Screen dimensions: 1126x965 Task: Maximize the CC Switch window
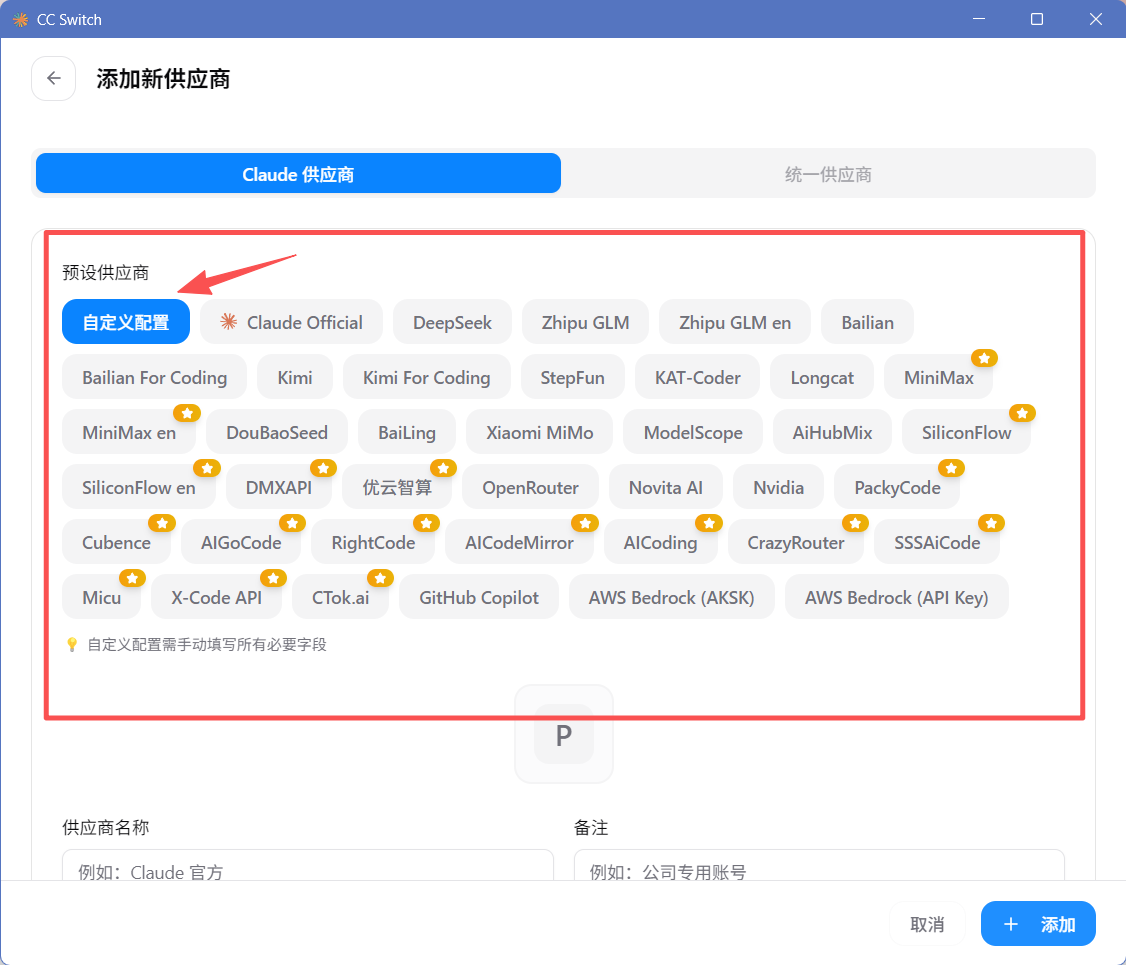1037,19
